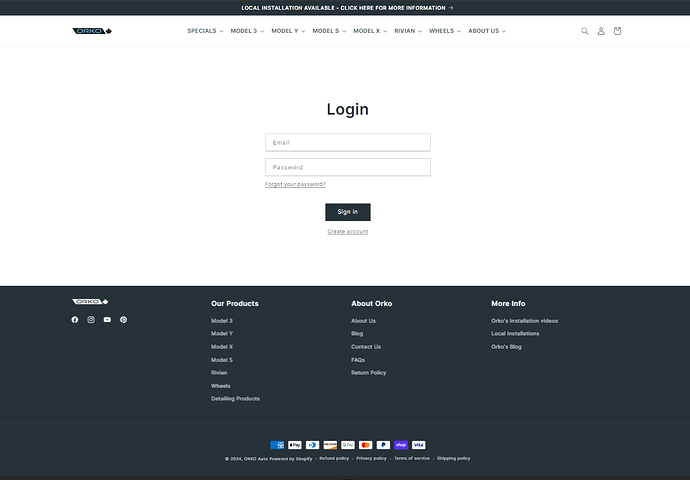Open Shipping policy link
Image resolution: width=690 pixels, height=480 pixels.
[454, 458]
